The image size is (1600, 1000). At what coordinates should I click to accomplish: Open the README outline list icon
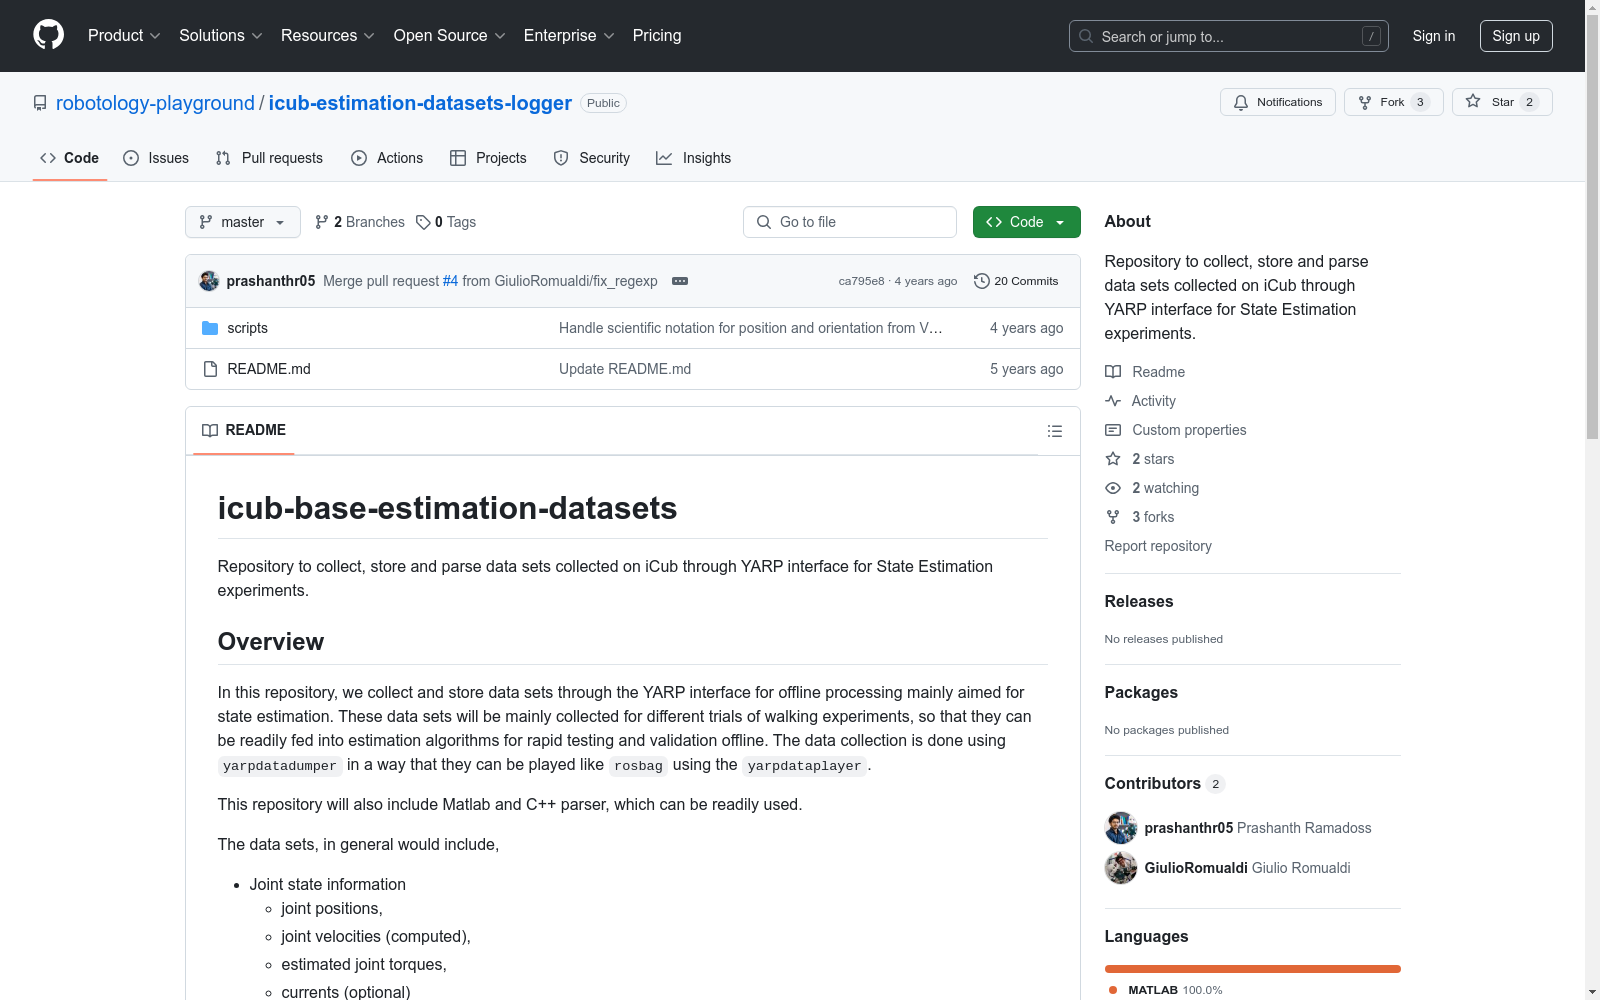pyautogui.click(x=1055, y=431)
